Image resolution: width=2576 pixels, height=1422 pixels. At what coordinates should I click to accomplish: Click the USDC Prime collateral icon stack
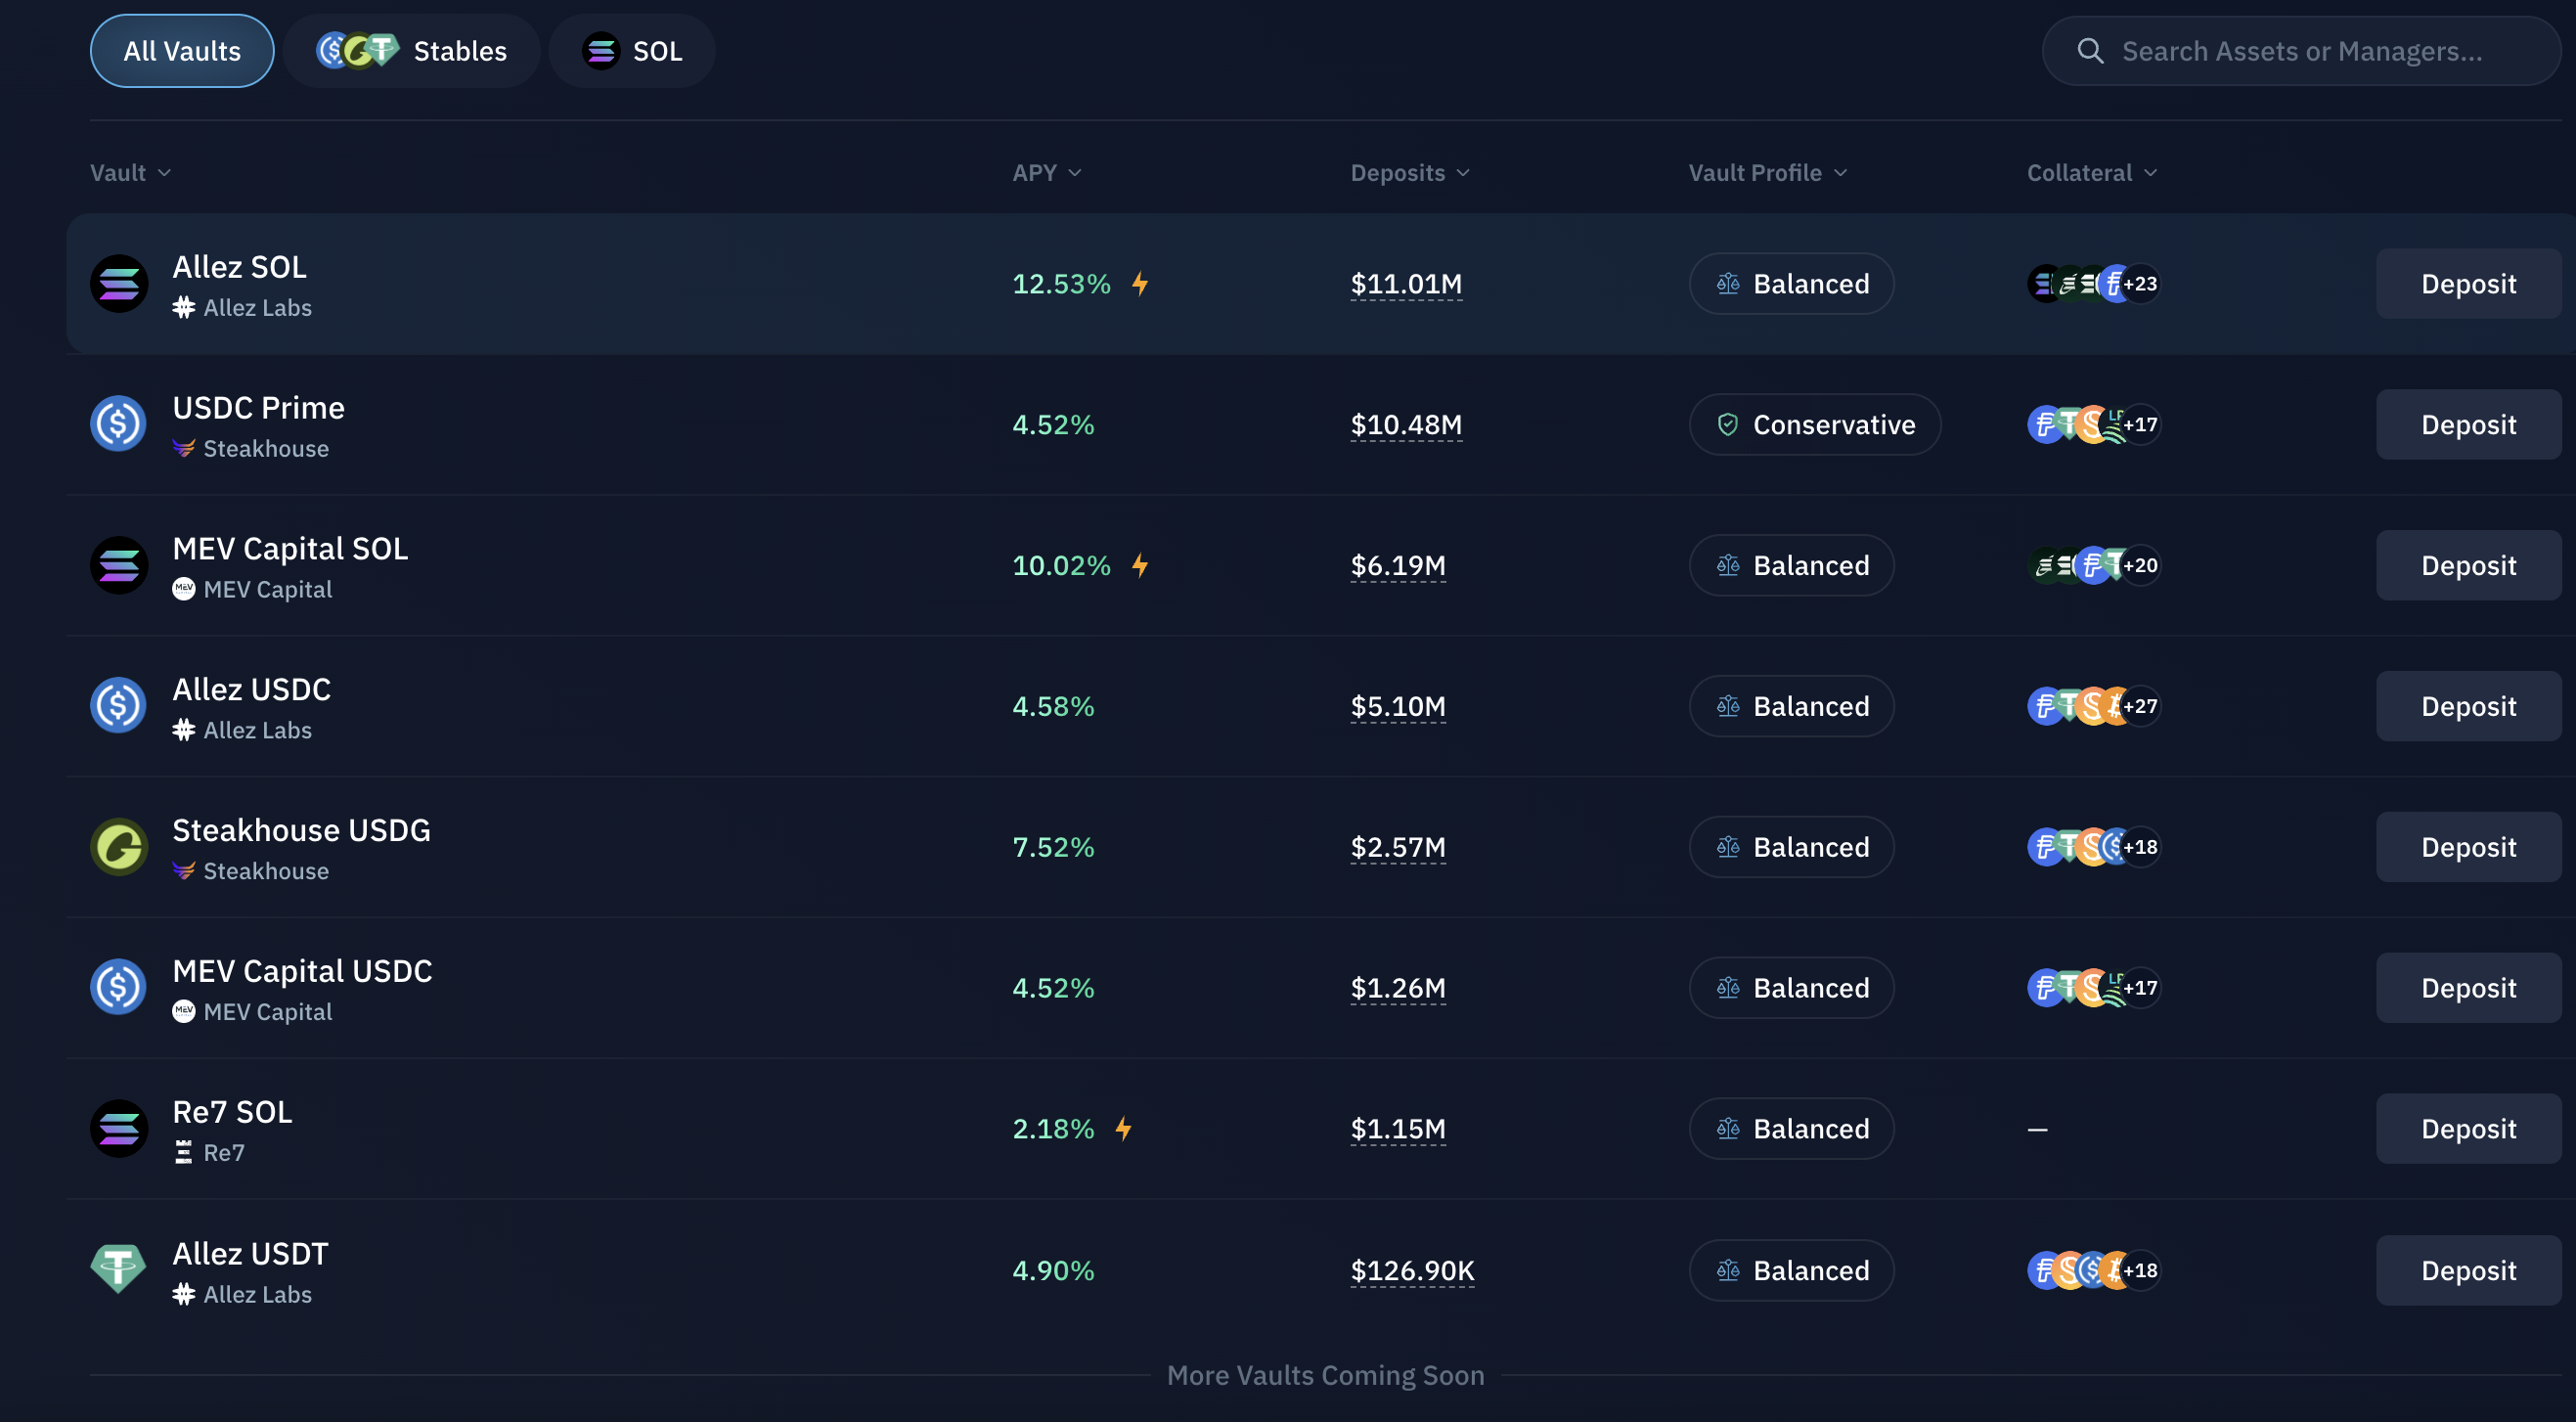[x=2093, y=425]
